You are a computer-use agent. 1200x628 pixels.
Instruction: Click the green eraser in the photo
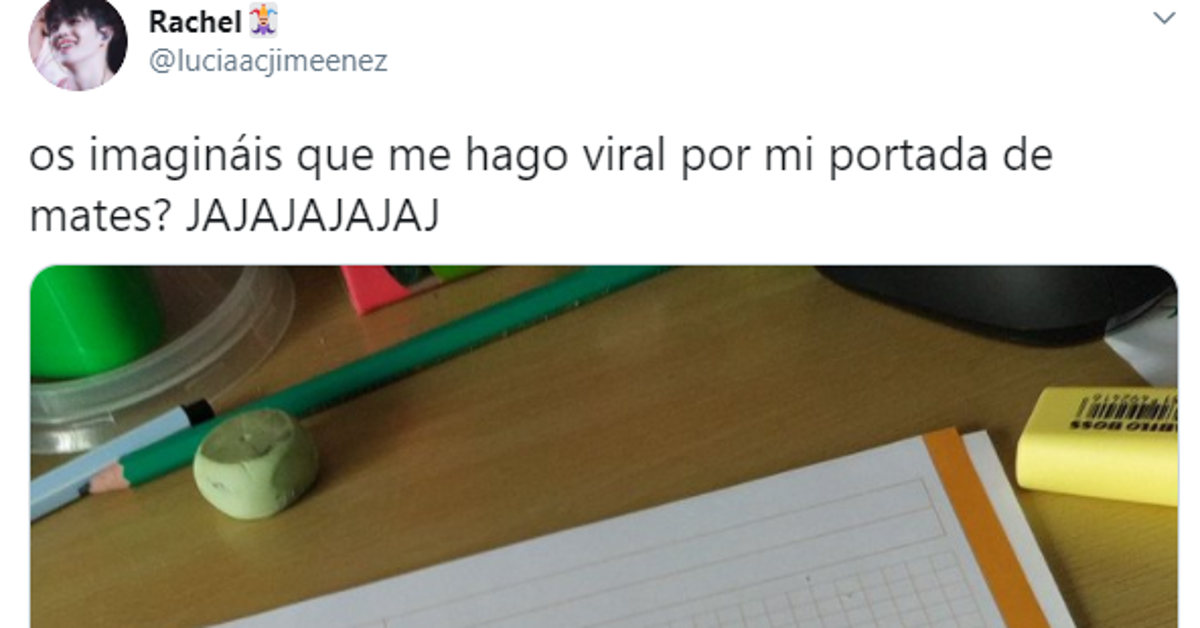pyautogui.click(x=256, y=463)
